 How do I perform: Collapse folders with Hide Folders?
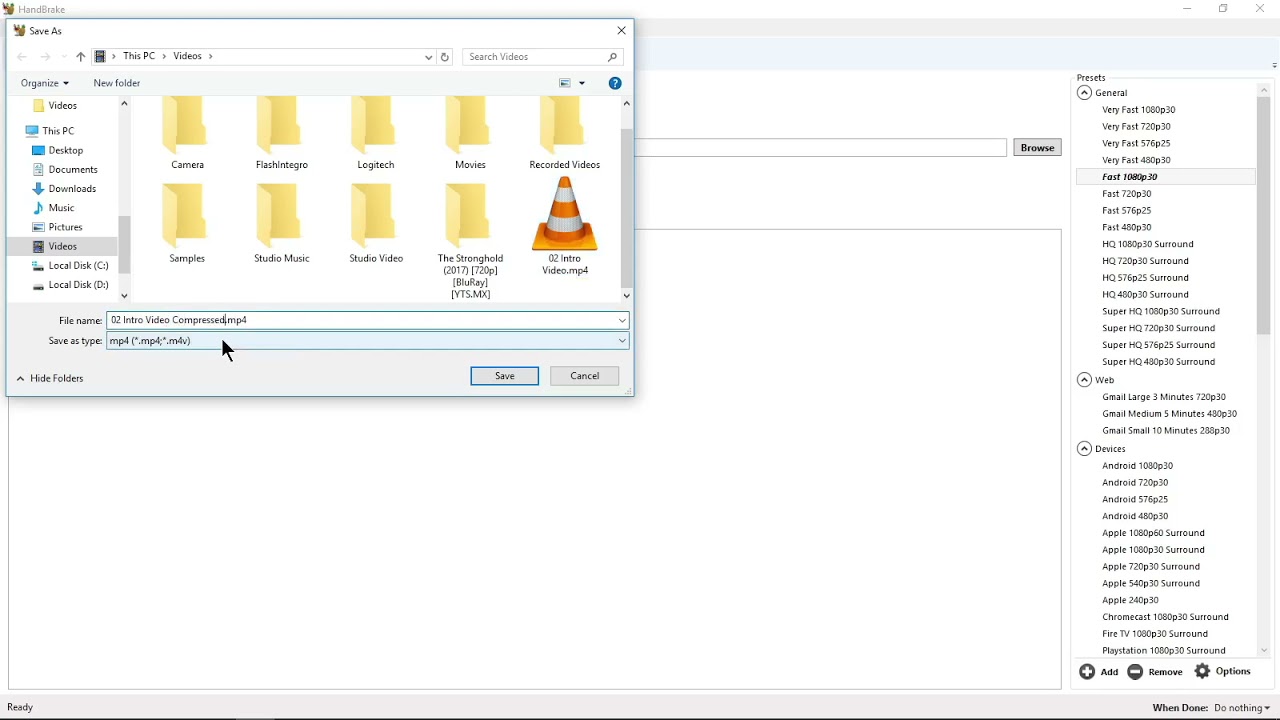(x=50, y=379)
